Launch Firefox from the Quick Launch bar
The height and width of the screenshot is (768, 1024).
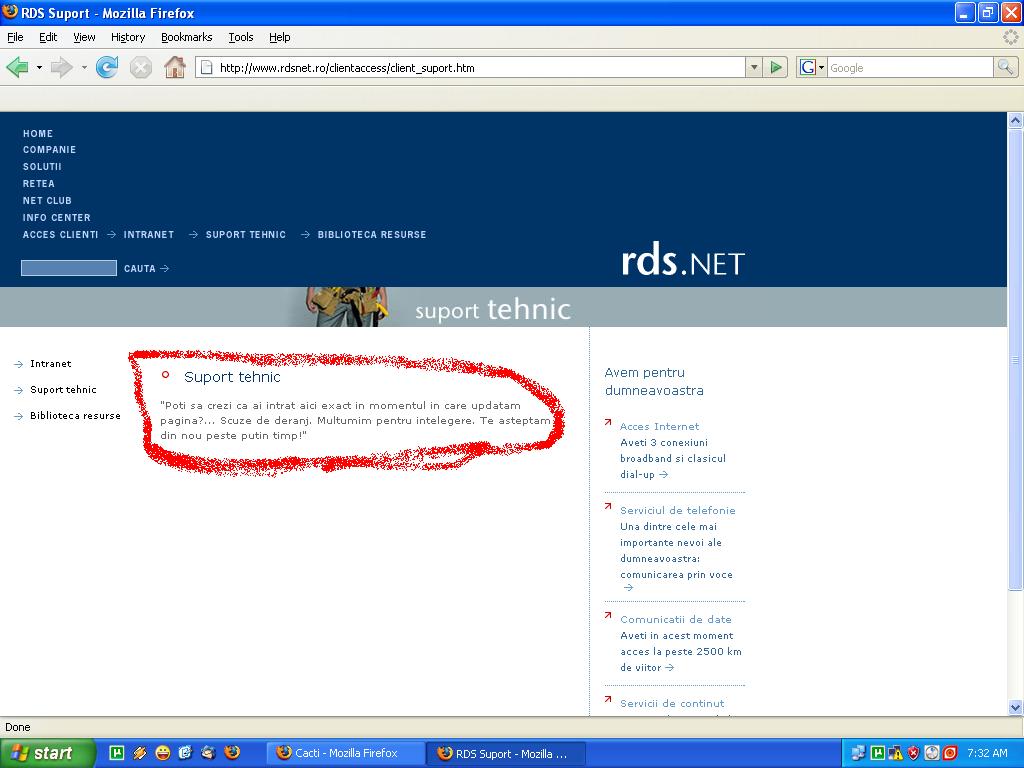232,753
